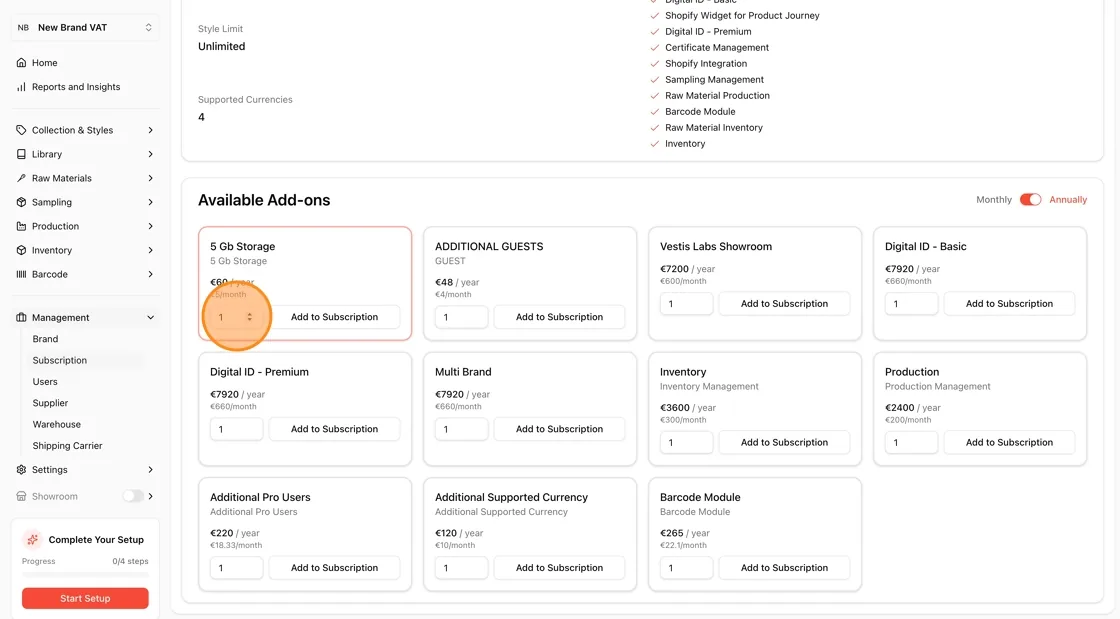Add ADDITIONAL GUESTS to subscription
The height and width of the screenshot is (619, 1120).
pyautogui.click(x=559, y=317)
